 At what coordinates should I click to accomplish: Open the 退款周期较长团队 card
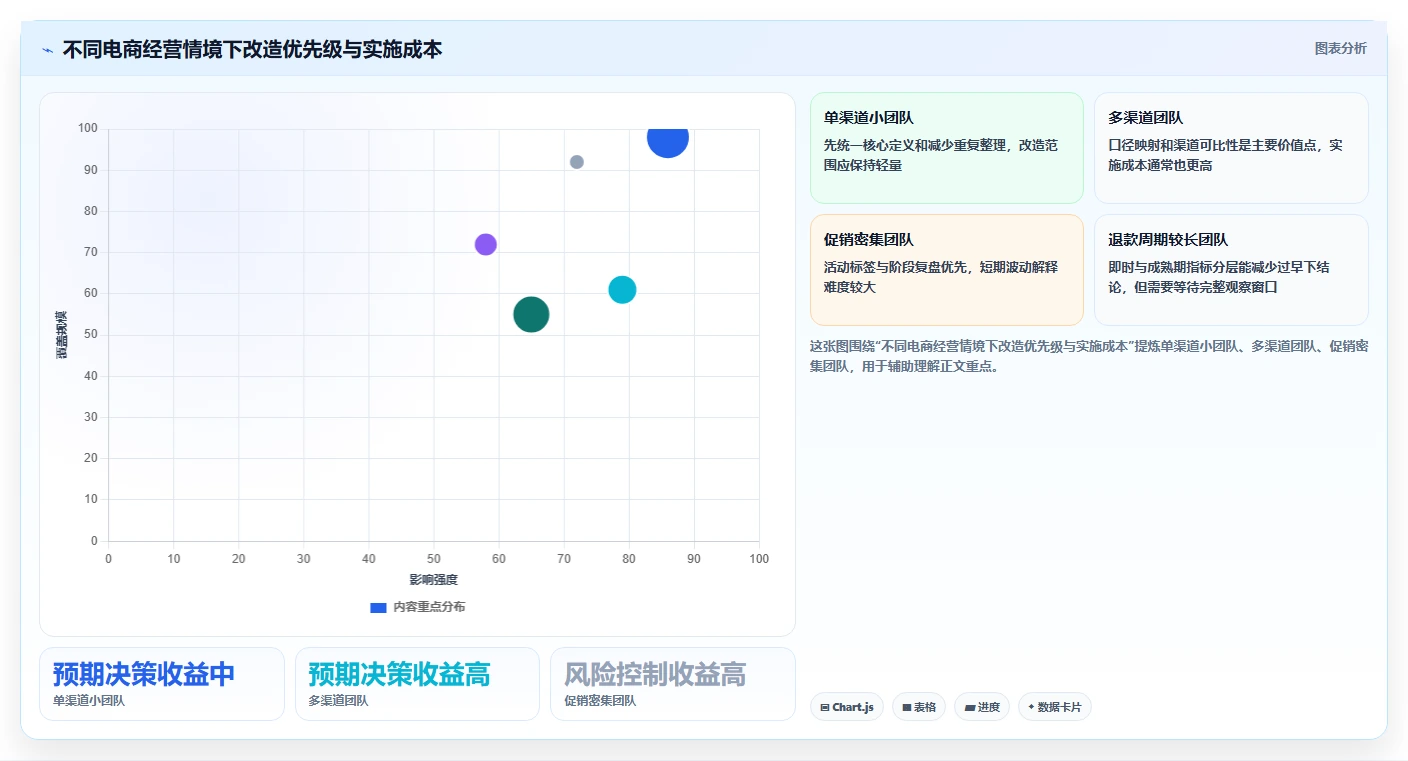(1231, 270)
